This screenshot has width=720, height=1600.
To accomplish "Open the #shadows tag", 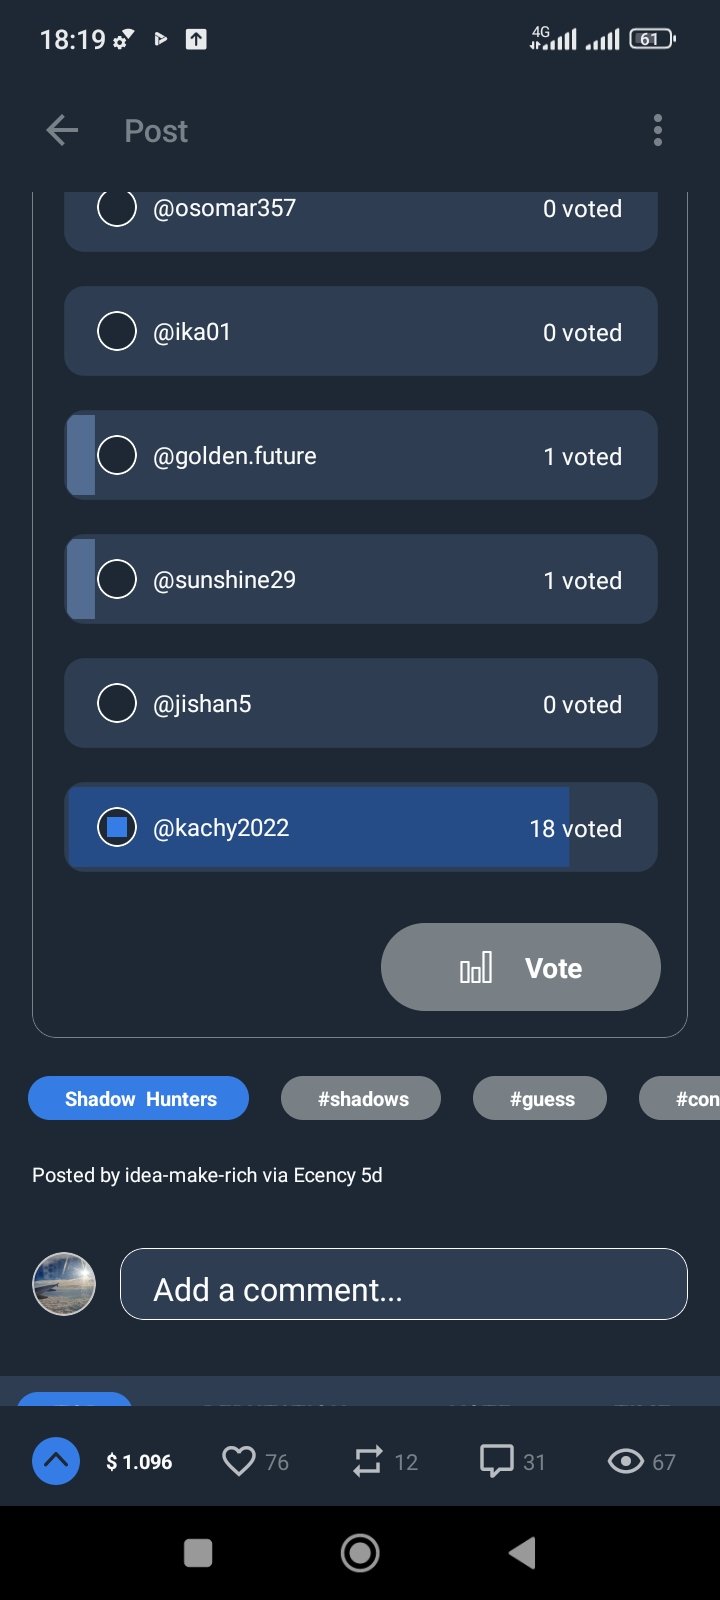I will click(x=361, y=1098).
